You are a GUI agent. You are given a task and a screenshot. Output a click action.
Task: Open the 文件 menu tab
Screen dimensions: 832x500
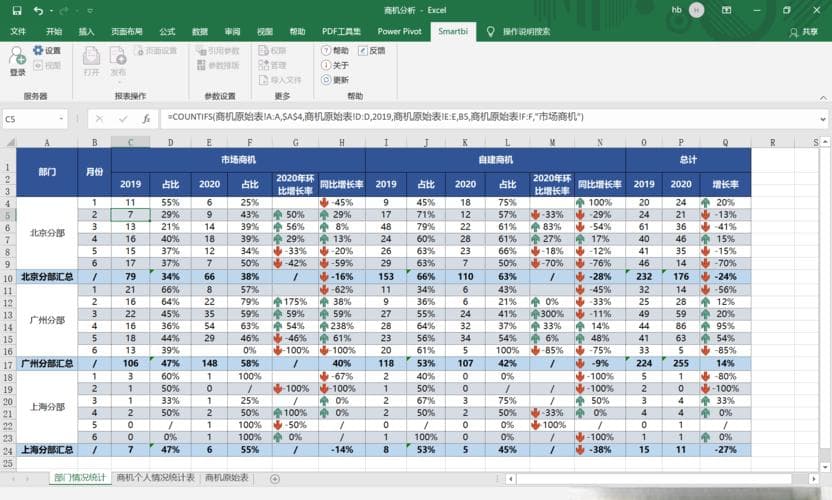[x=18, y=32]
